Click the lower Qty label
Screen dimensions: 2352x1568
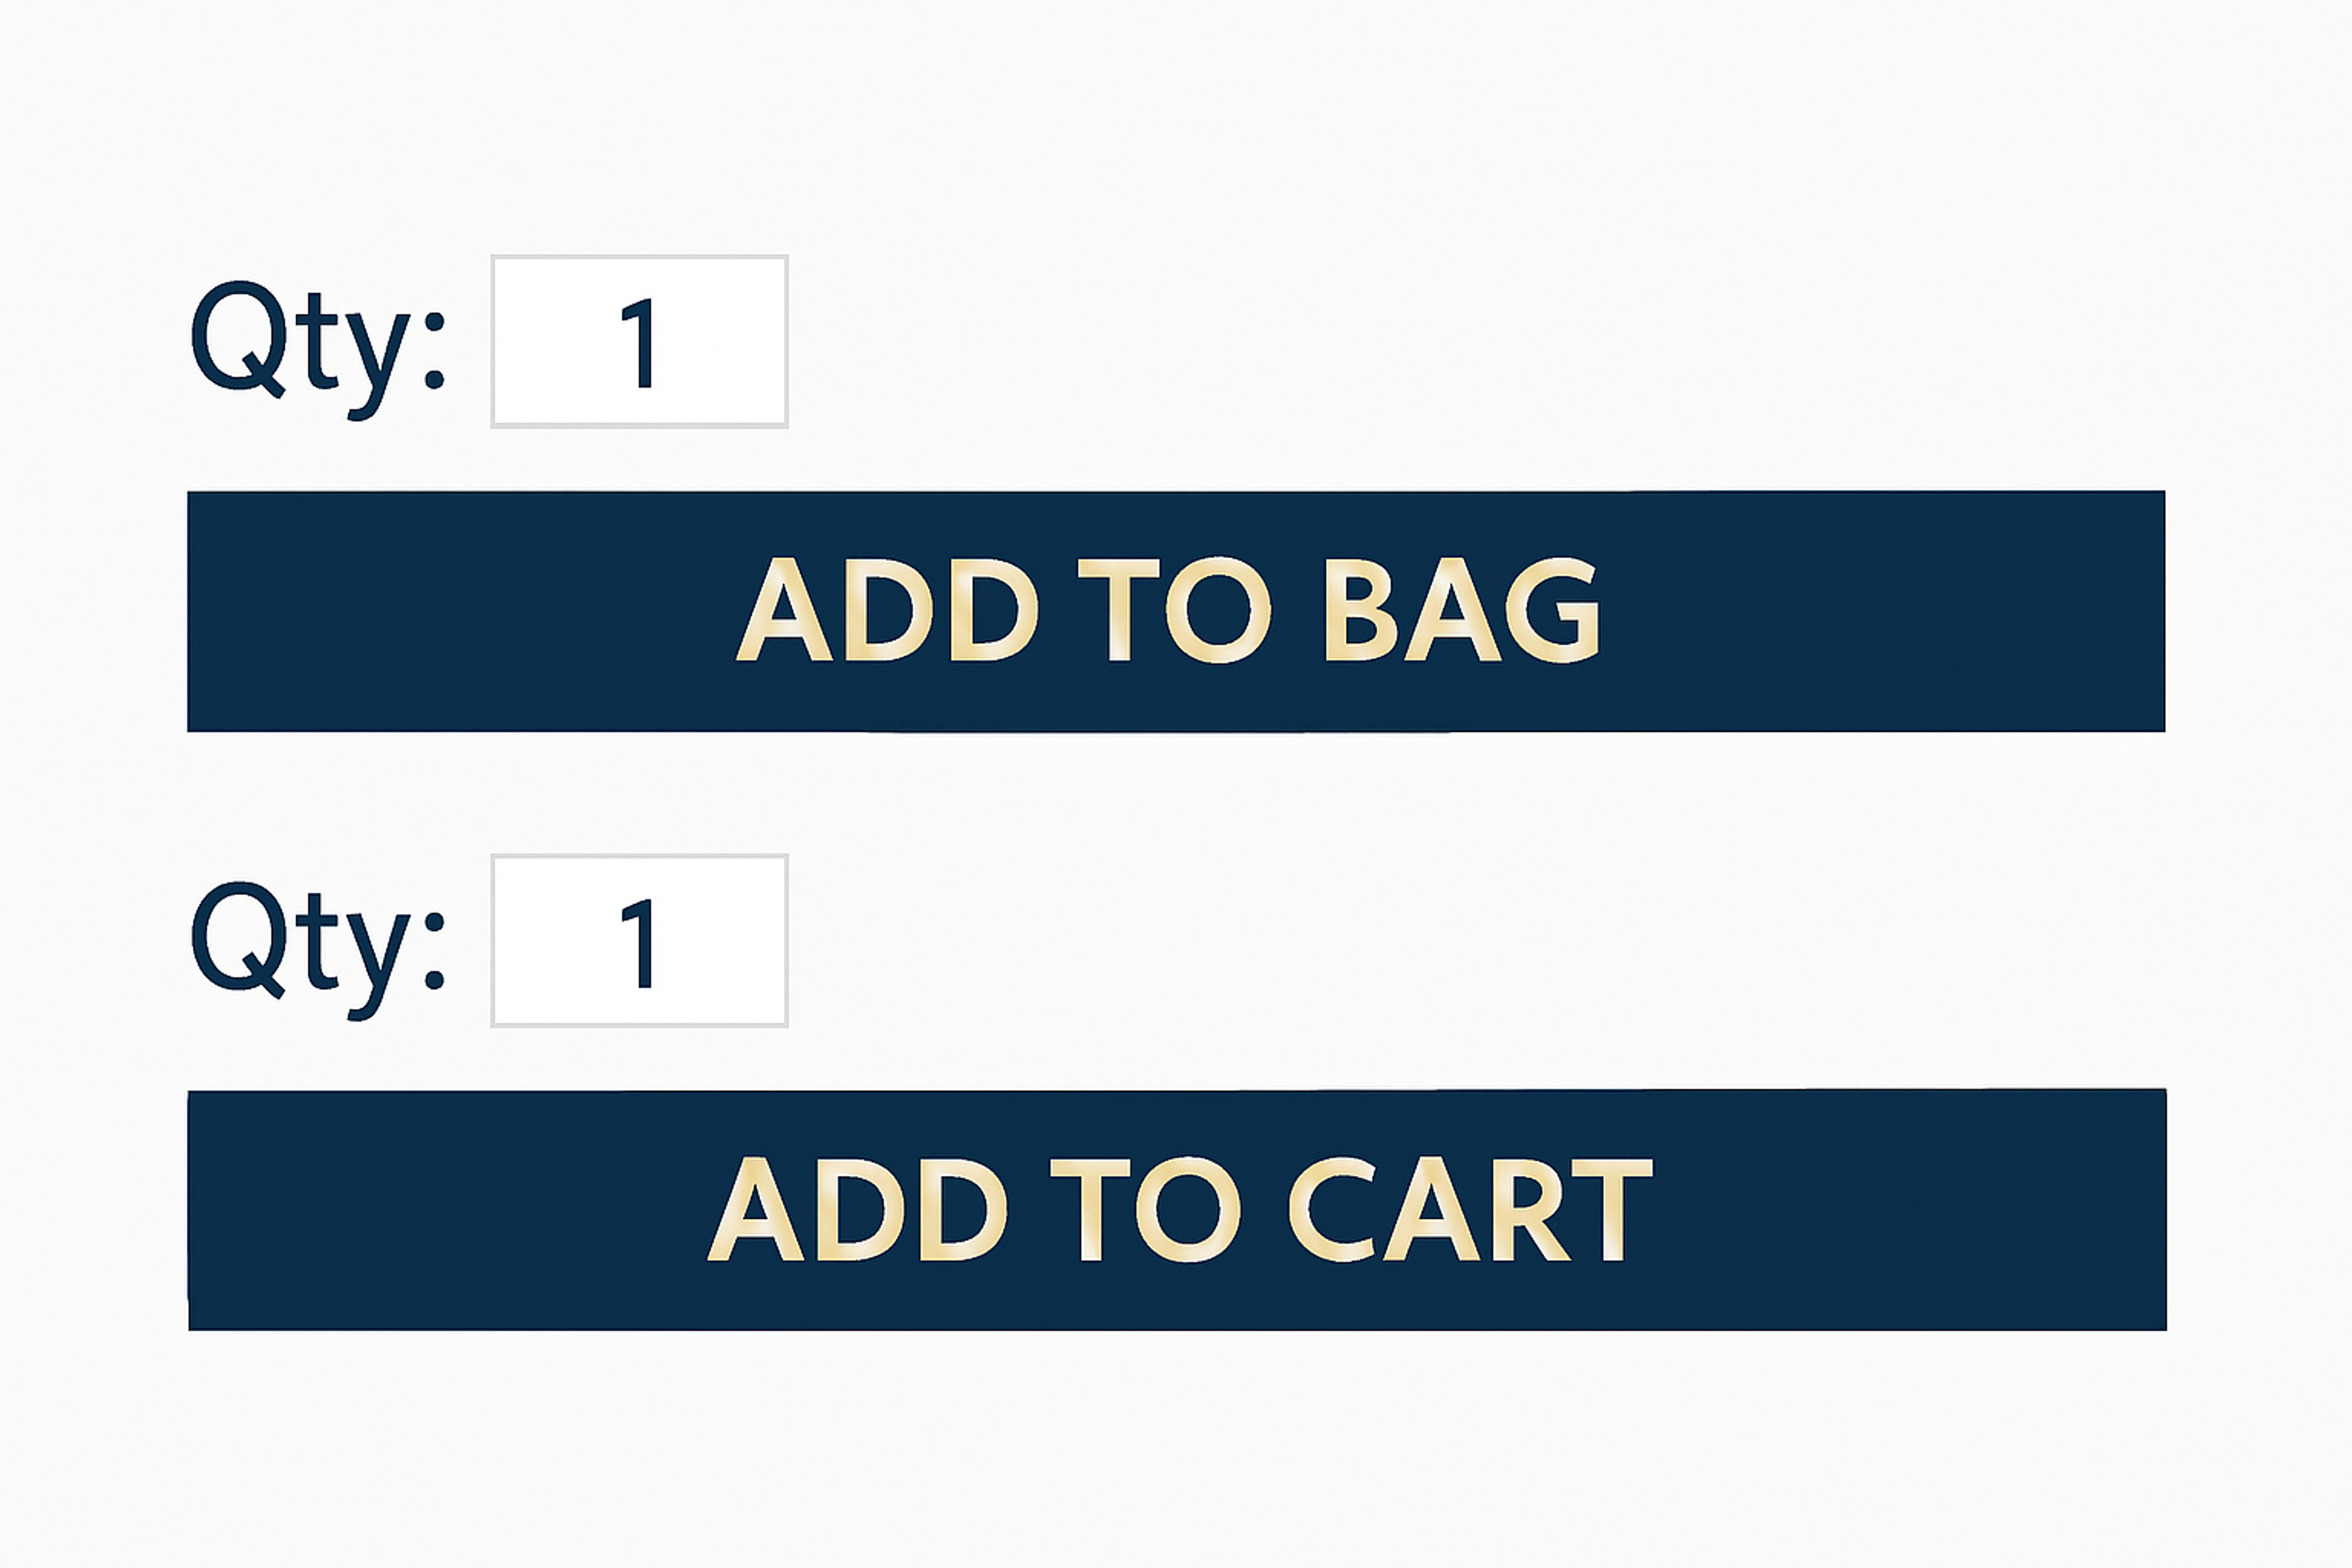[320, 940]
